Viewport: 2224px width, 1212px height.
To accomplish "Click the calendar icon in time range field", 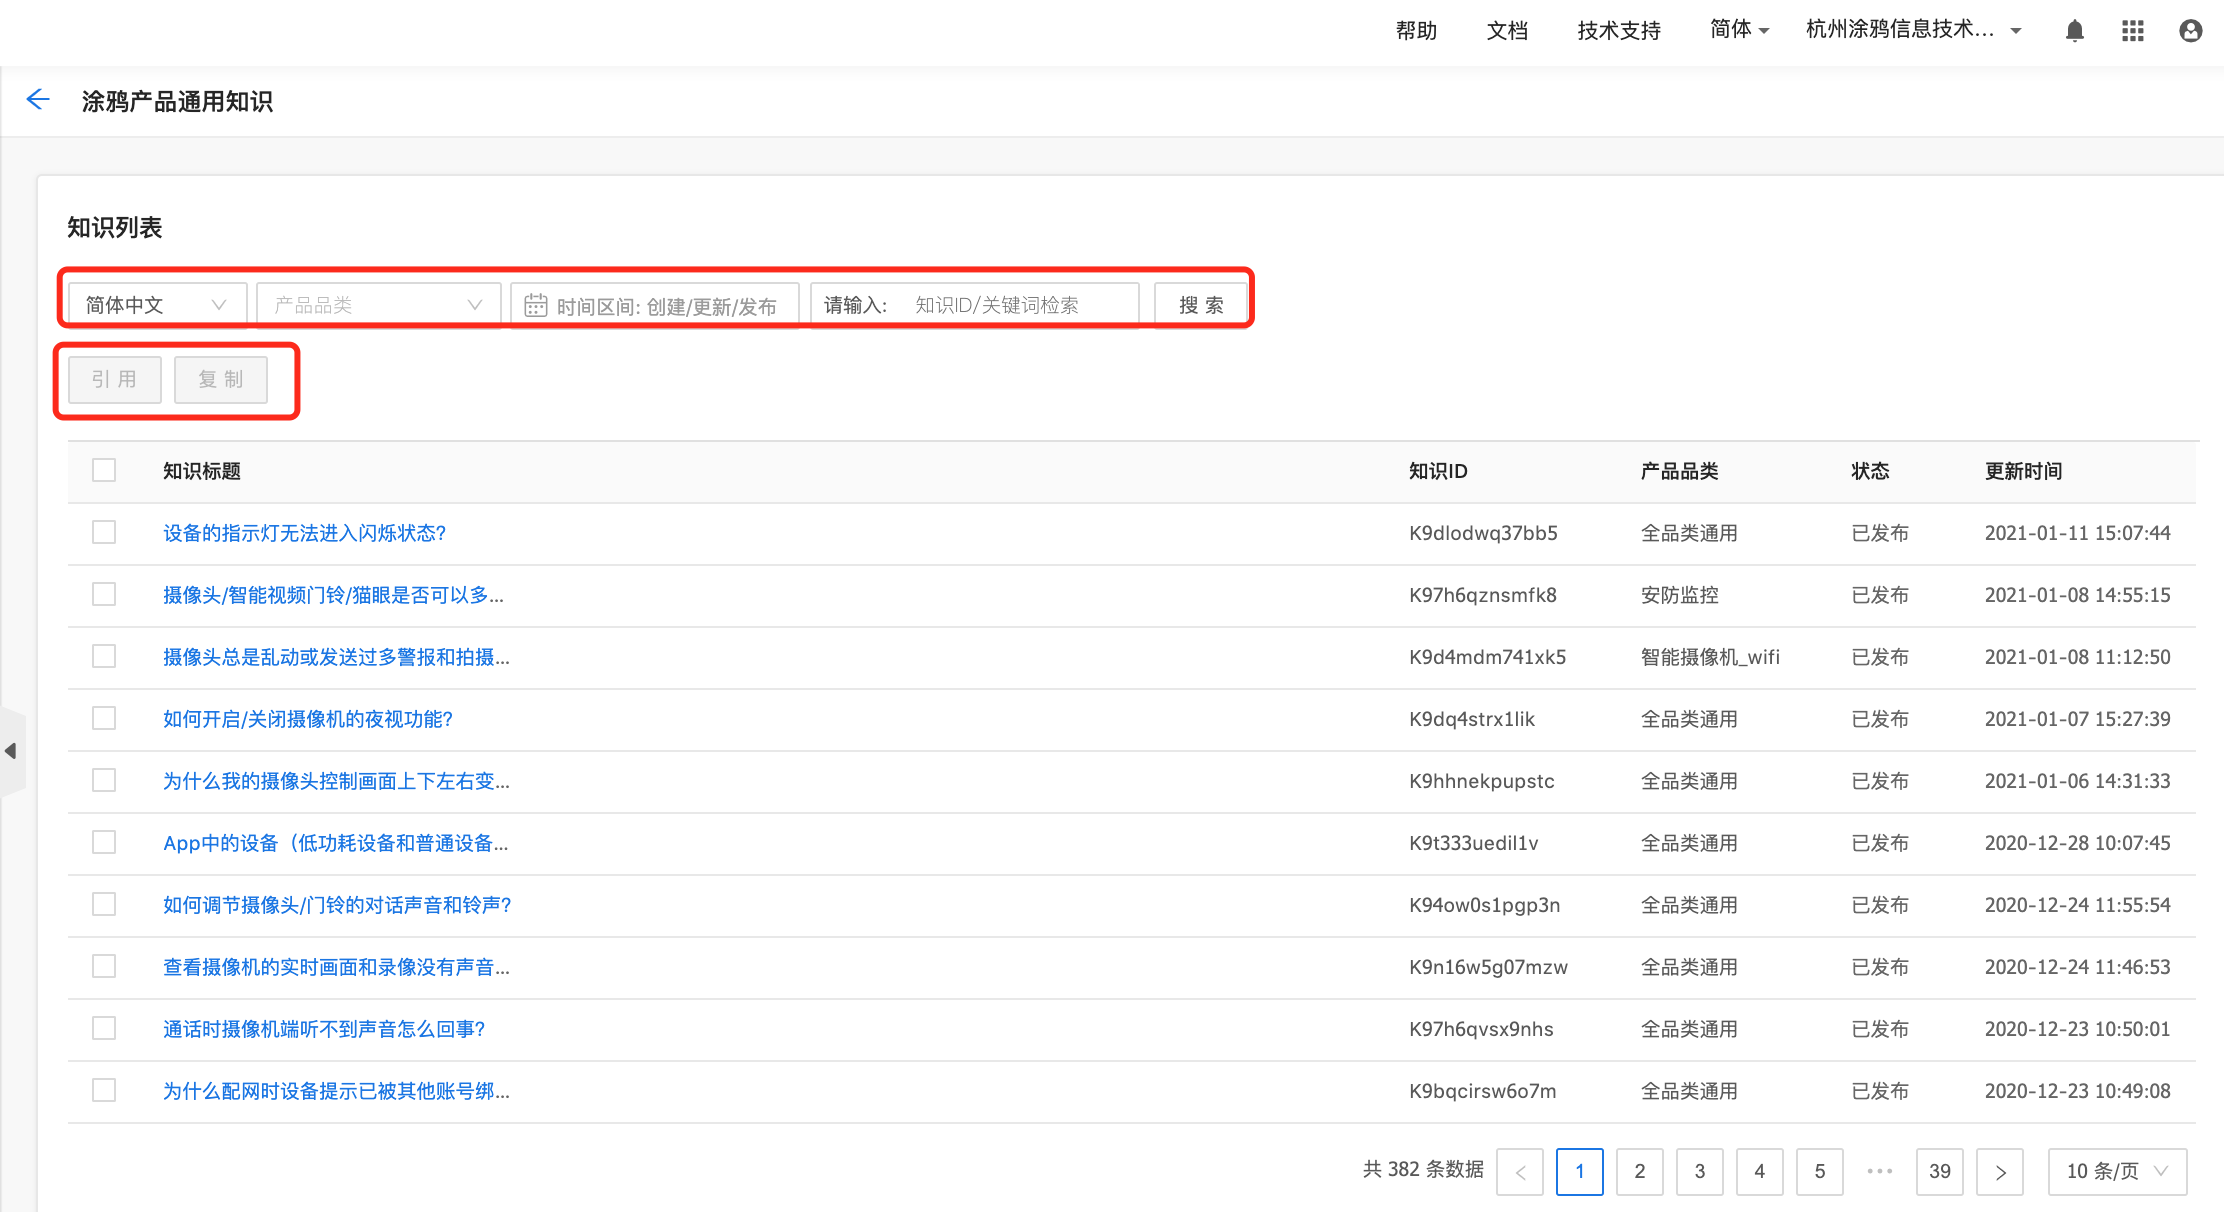I will (x=536, y=305).
